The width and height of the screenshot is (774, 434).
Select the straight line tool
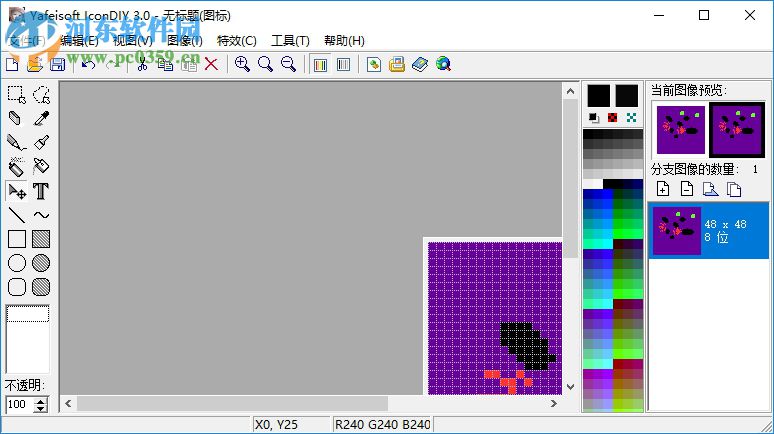17,215
